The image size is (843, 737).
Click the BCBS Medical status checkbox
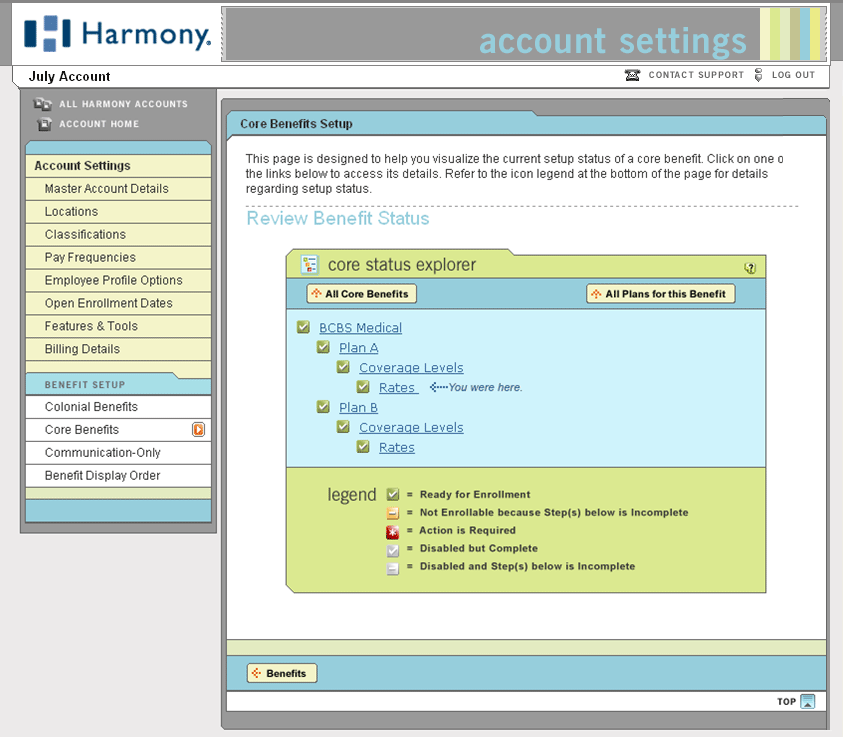click(303, 328)
